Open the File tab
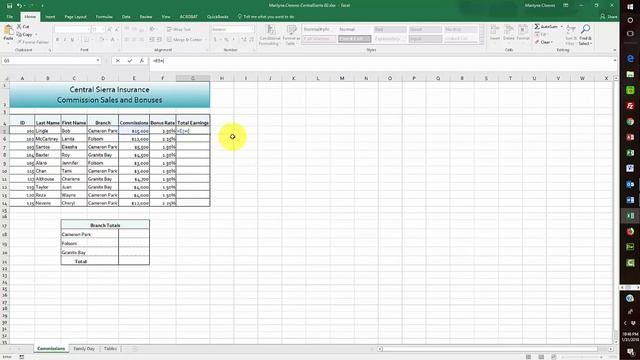This screenshot has height=360, width=640. point(10,17)
